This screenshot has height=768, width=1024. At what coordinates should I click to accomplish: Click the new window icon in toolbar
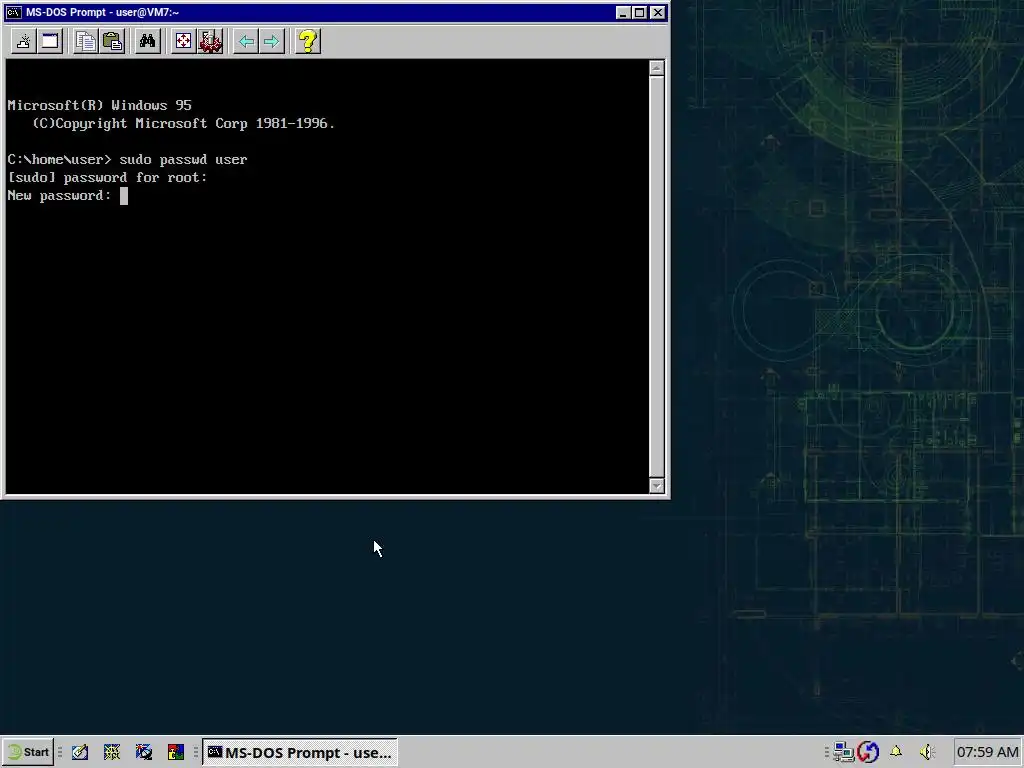(50, 42)
